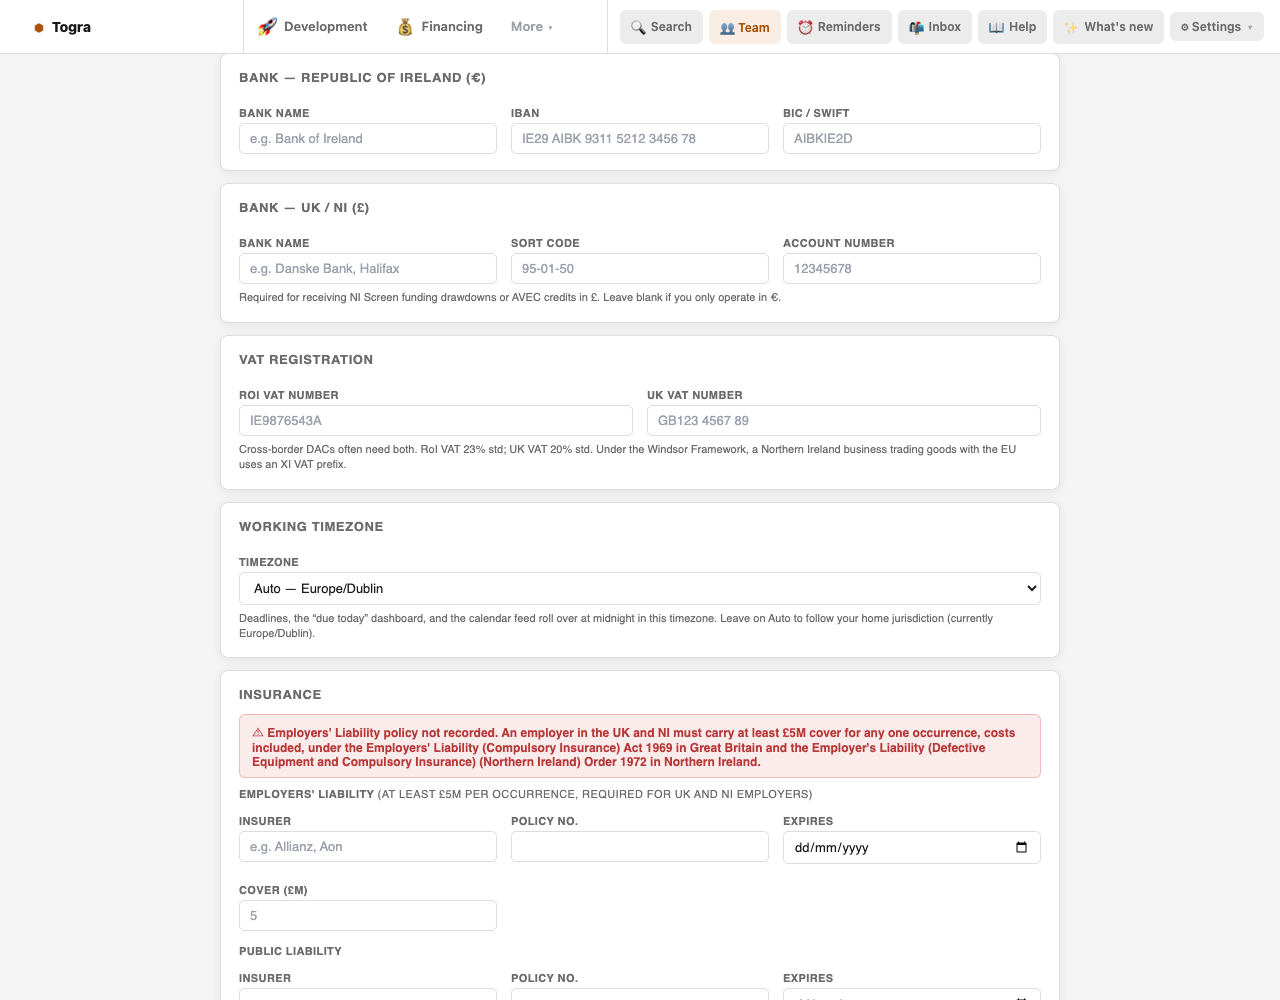Click the mailbox icon in the Inbox button
Viewport: 1280px width, 1000px height.
pyautogui.click(x=916, y=27)
